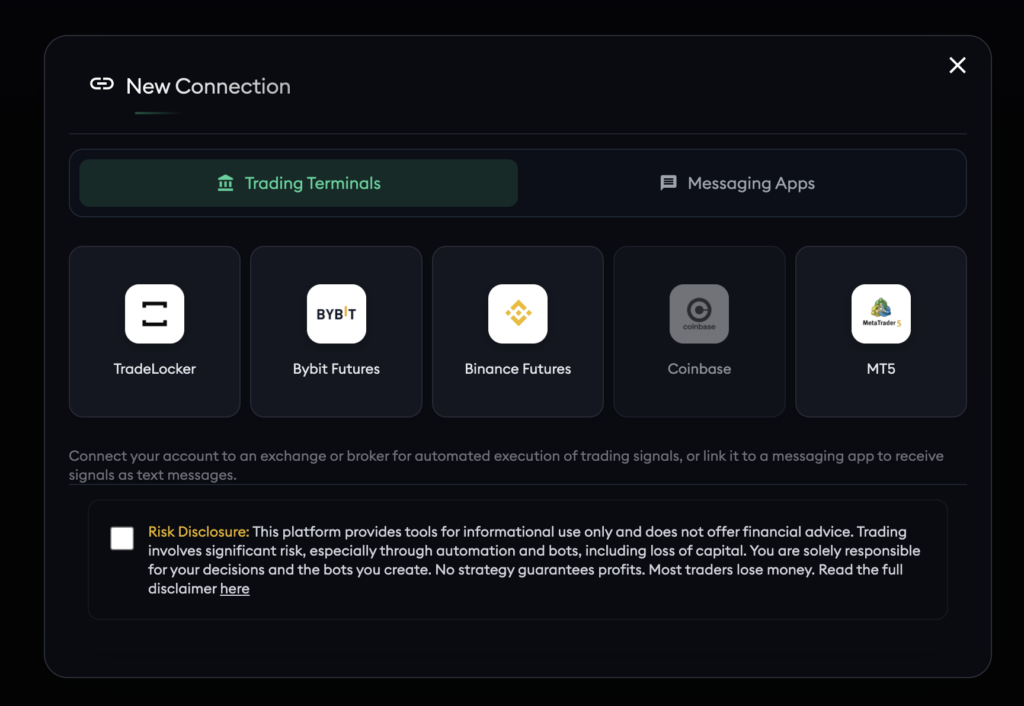The image size is (1024, 706).
Task: Click the MT5 text label
Action: 880,369
